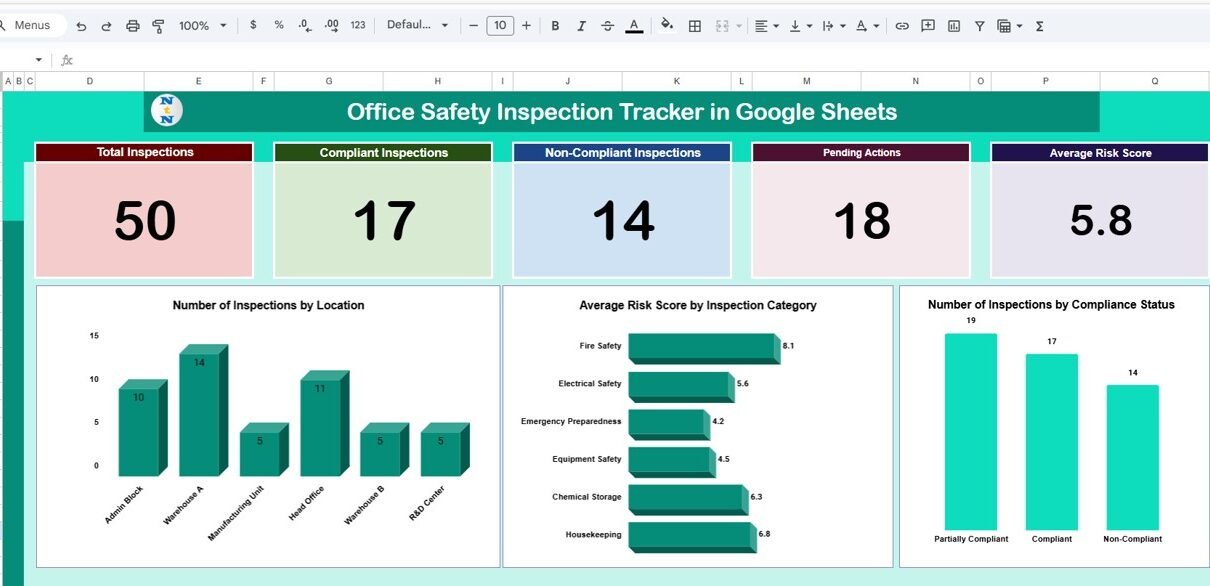Viewport: 1210px width, 586px height.
Task: Open the horizontal align dropdown
Action: pyautogui.click(x=767, y=26)
